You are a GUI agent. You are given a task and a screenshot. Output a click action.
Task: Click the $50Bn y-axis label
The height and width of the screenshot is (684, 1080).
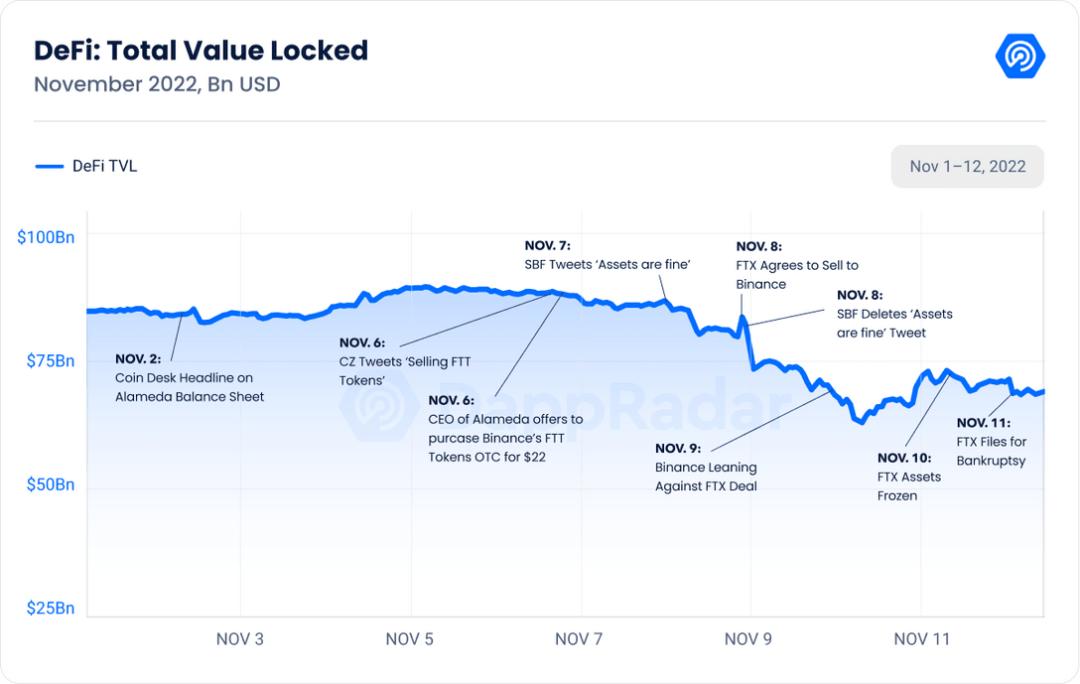click(x=50, y=485)
